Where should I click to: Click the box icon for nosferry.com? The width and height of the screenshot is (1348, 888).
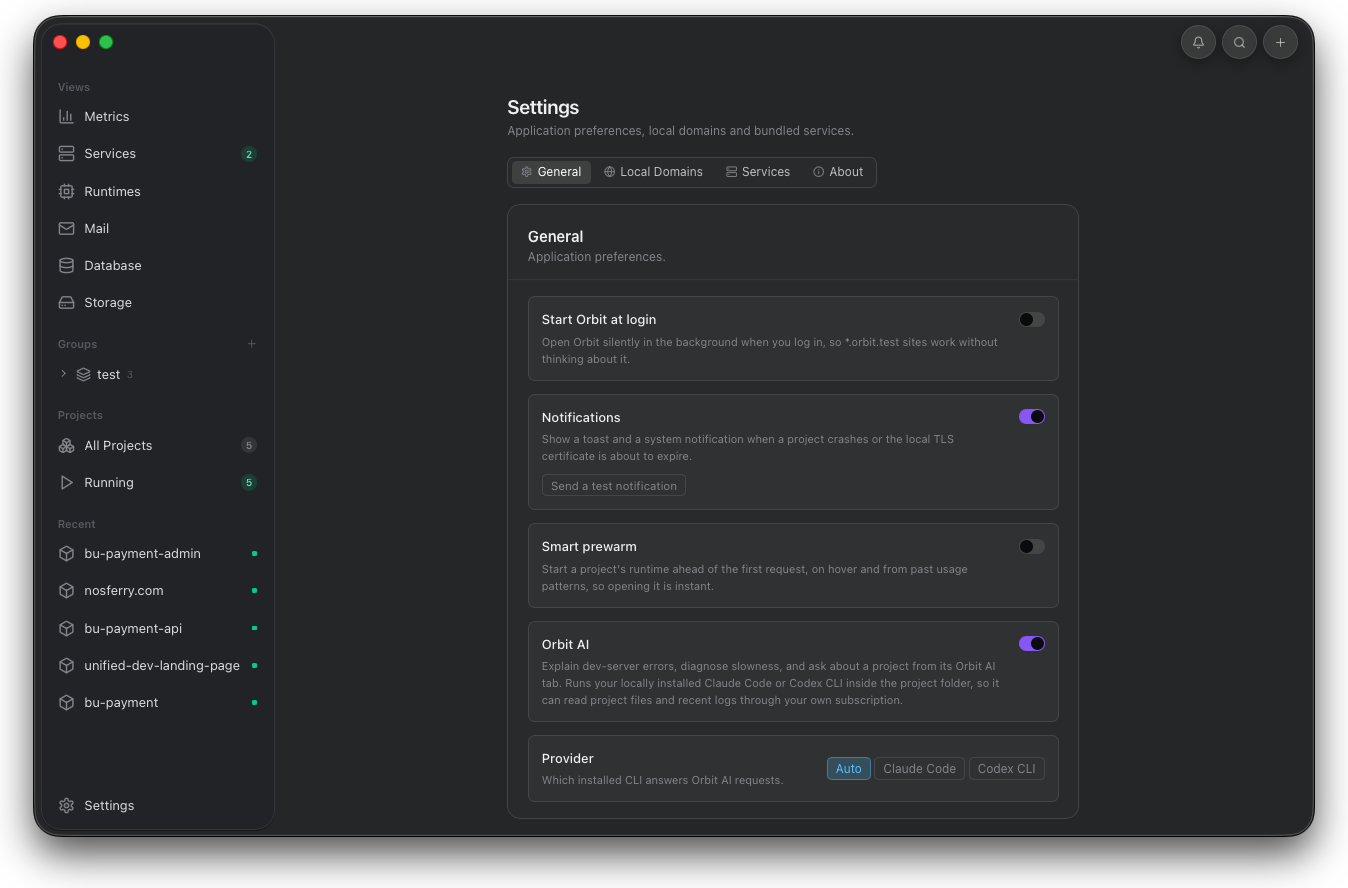[66, 590]
